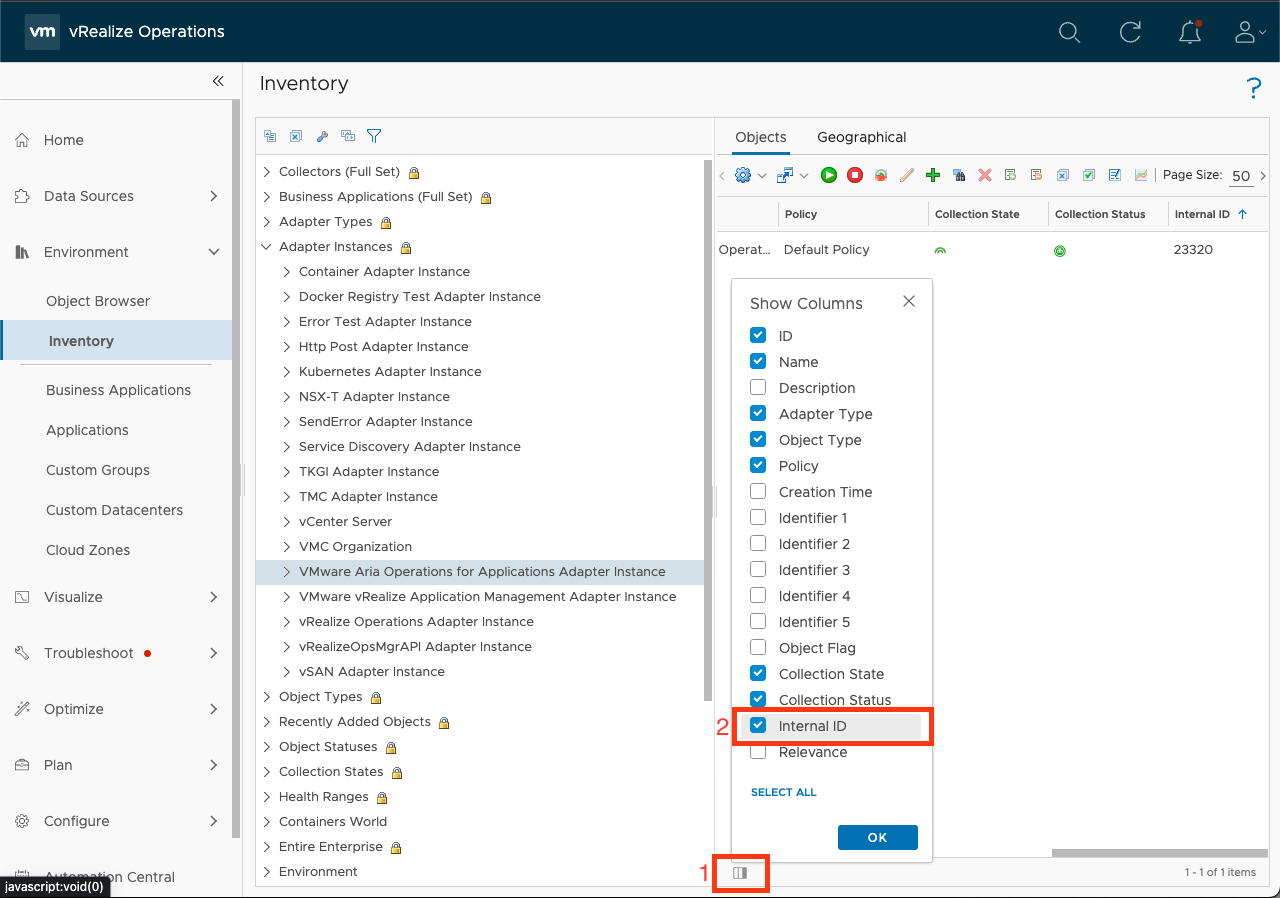This screenshot has height=898, width=1280.
Task: Enable the Description column checkbox
Action: point(758,388)
